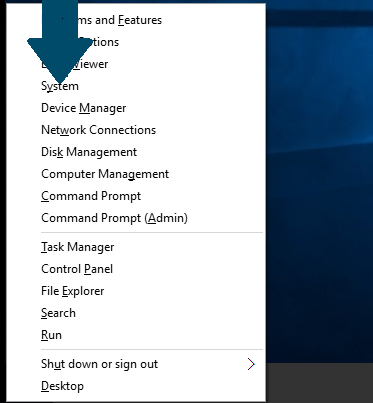Viewport: 373px width, 403px height.
Task: Launch Command Prompt (Admin)
Action: pos(114,218)
